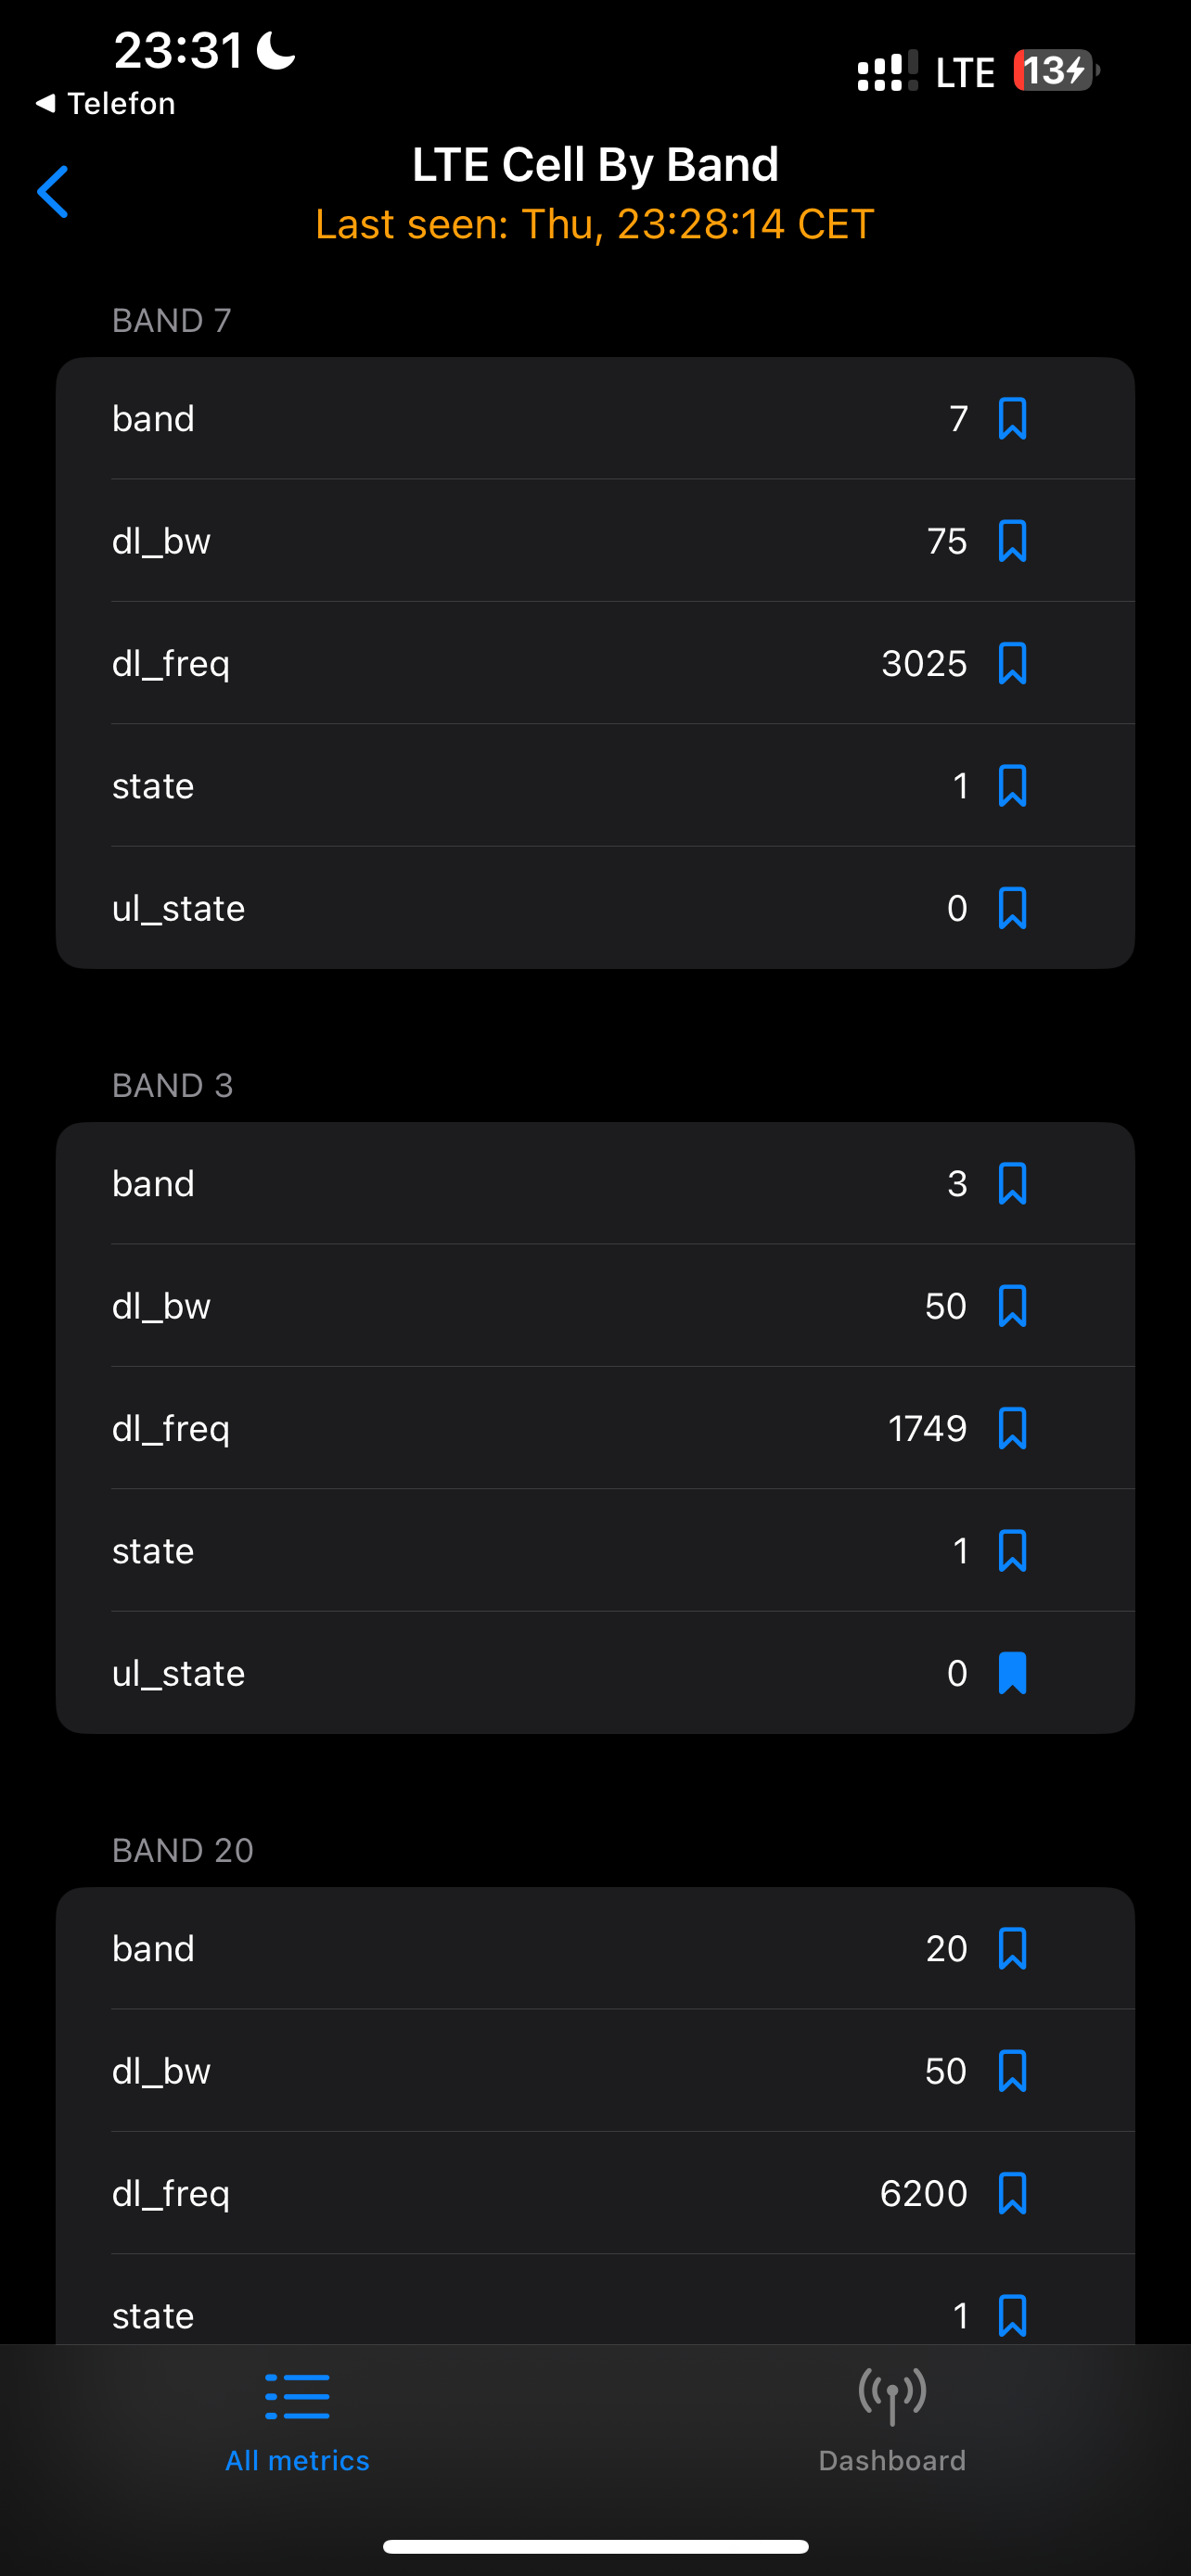Bookmark Band 20 dl_freq 6200
1191x2576 pixels.
tap(1012, 2194)
